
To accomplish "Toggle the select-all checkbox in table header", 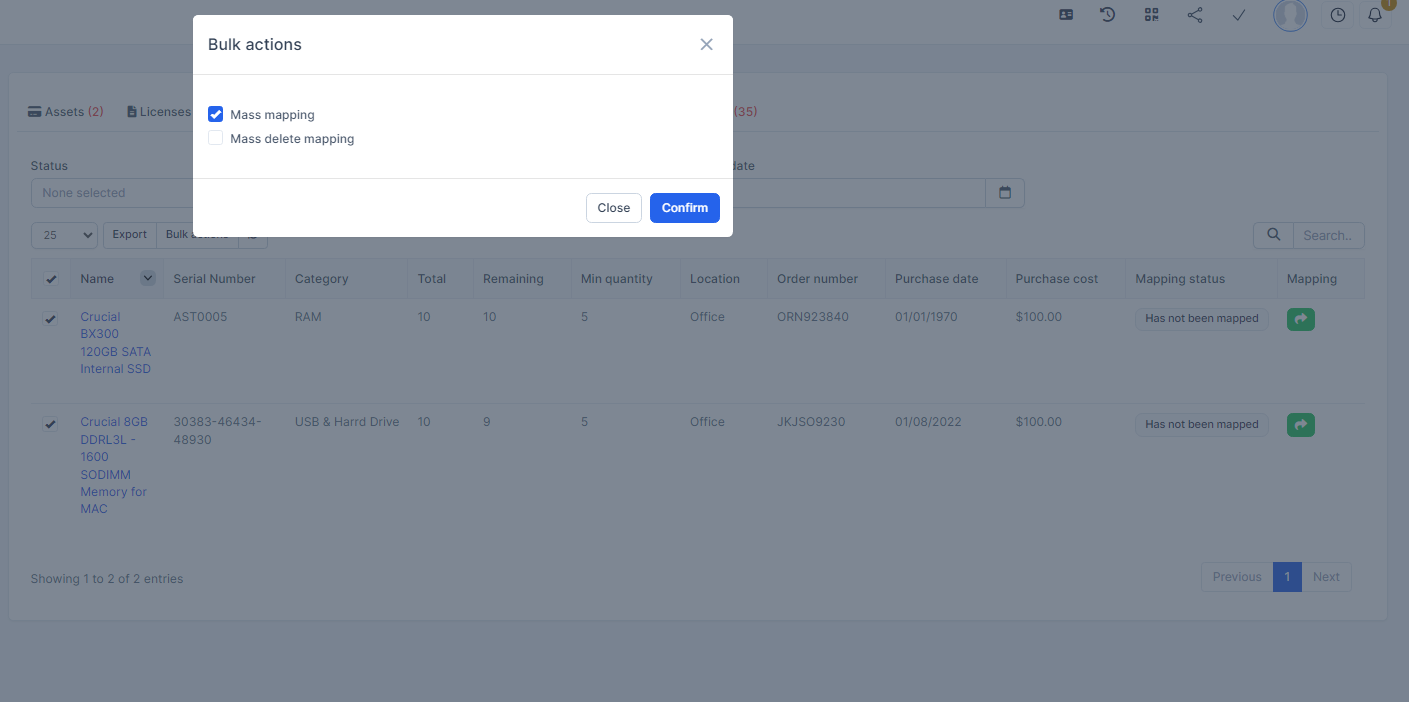I will pyautogui.click(x=51, y=279).
